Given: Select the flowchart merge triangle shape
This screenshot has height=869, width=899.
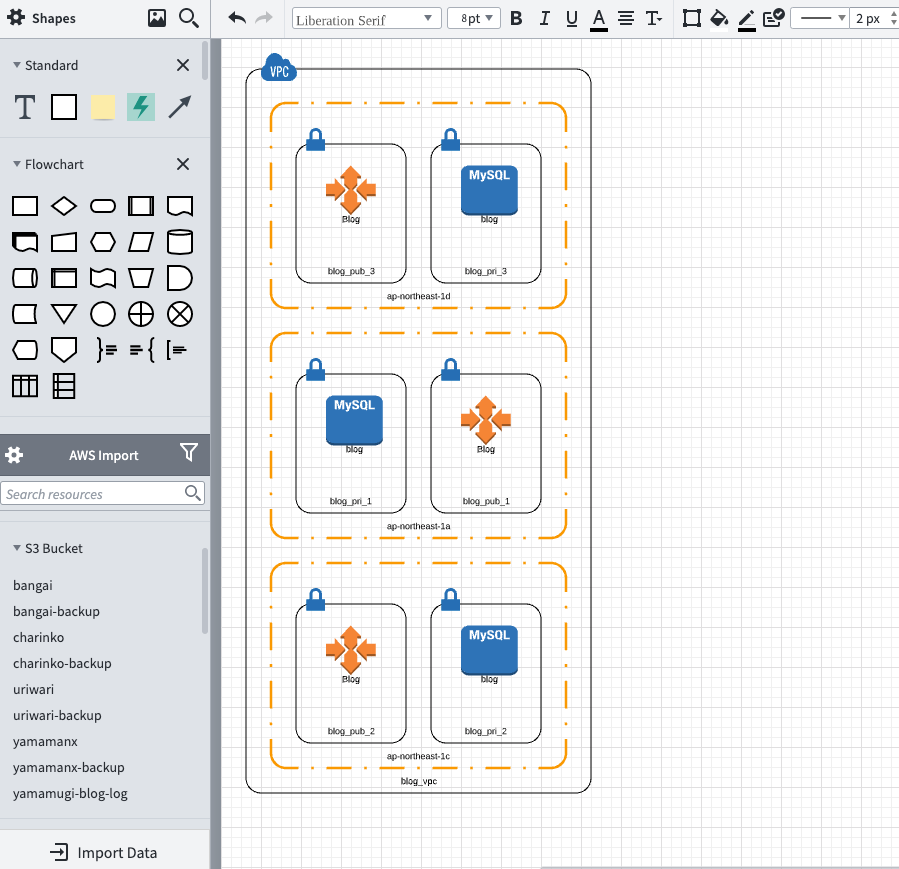Looking at the screenshot, I should tap(64, 314).
